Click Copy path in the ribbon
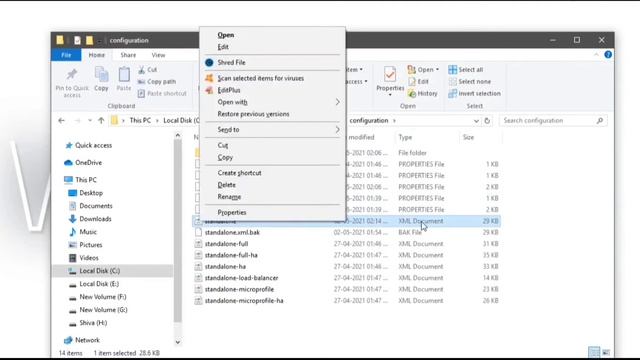 (157, 82)
